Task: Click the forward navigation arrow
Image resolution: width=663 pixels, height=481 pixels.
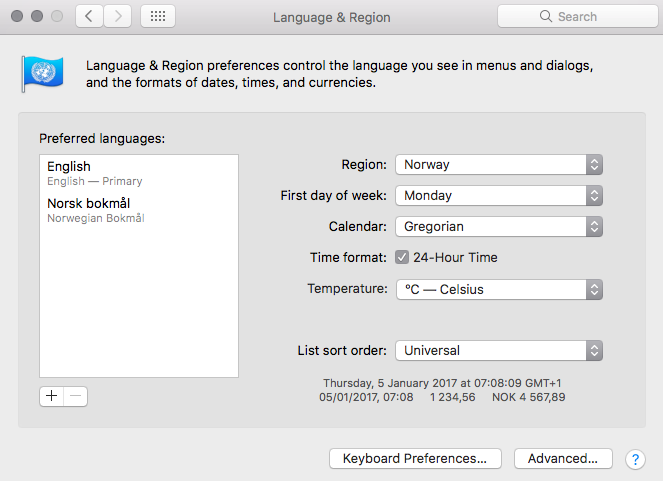Action: 118,17
